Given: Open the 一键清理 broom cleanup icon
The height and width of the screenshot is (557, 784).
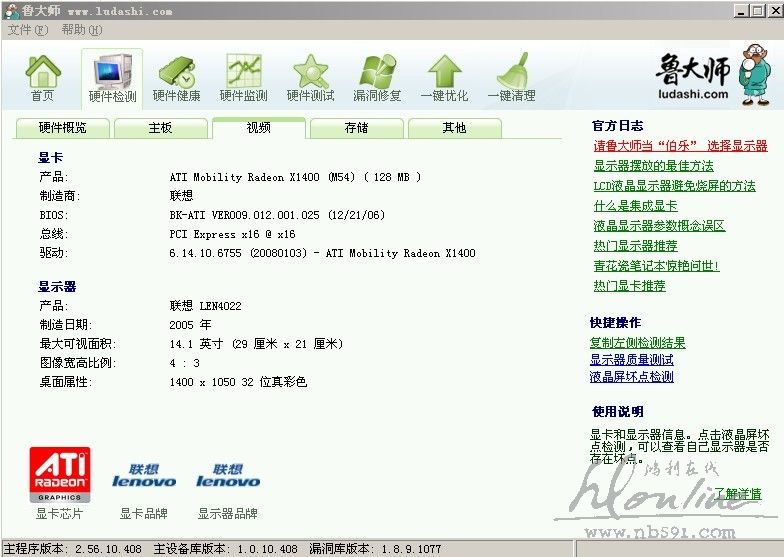Looking at the screenshot, I should click(x=511, y=73).
